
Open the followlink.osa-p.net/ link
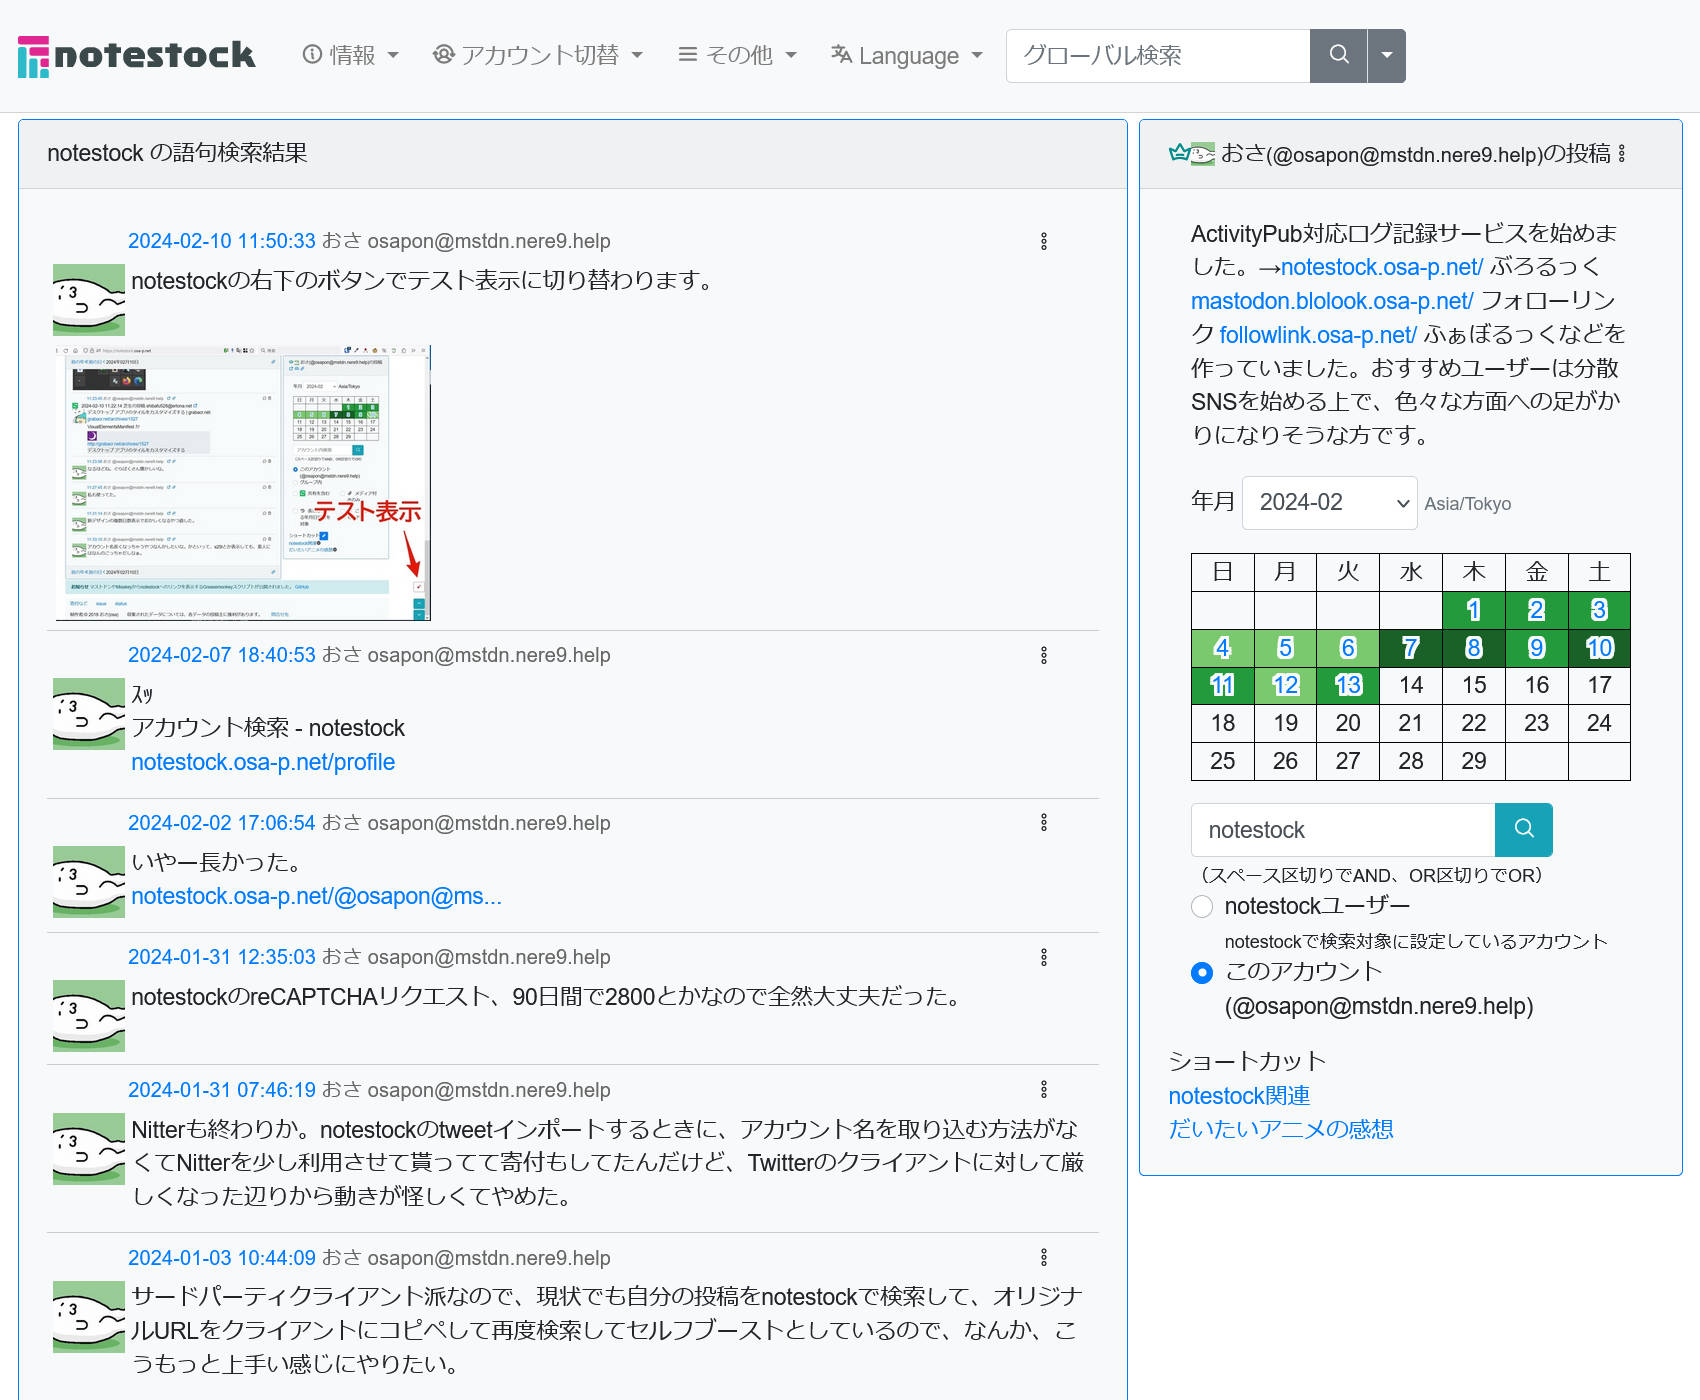pyautogui.click(x=1318, y=335)
